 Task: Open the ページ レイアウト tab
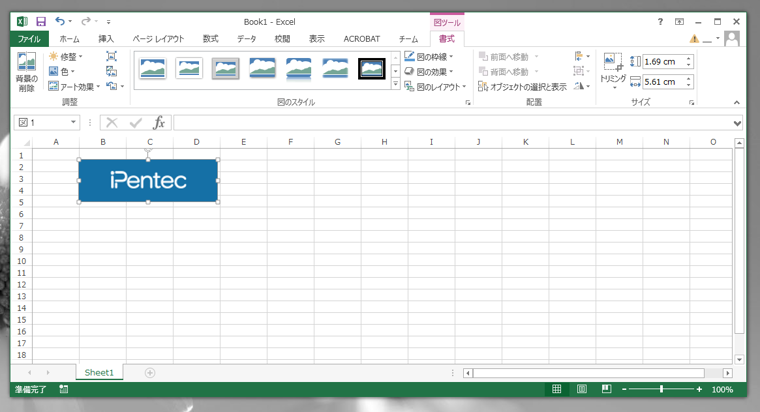click(x=158, y=39)
